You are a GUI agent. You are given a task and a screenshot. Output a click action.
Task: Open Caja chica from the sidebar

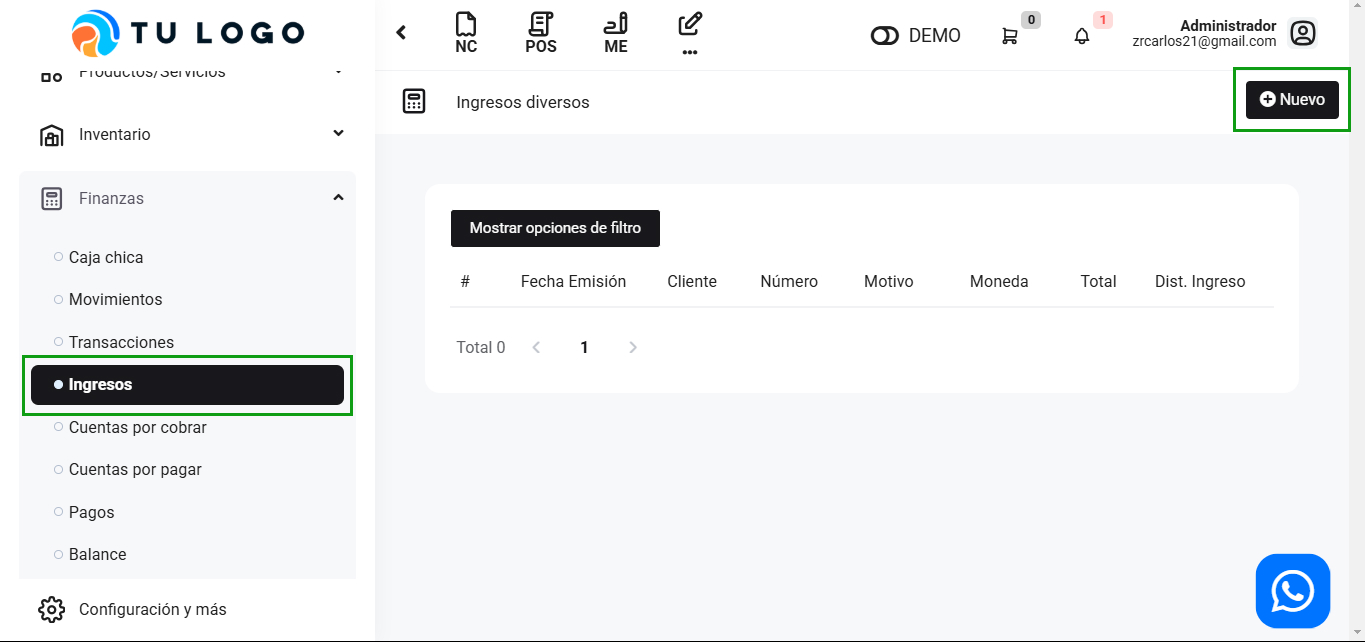coord(106,257)
